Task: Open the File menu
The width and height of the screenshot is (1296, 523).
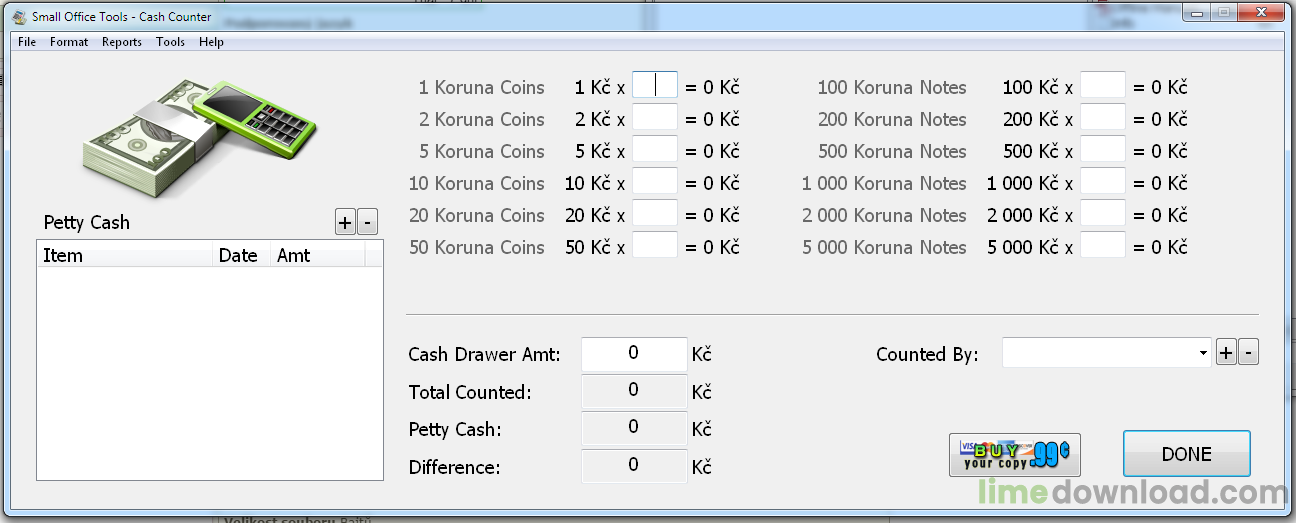Action: tap(27, 42)
